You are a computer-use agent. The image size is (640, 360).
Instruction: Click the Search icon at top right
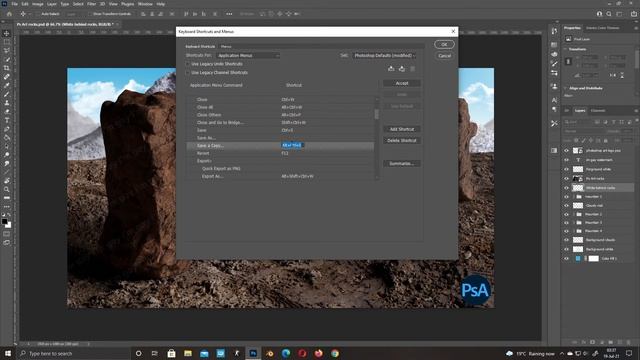[x=609, y=14]
